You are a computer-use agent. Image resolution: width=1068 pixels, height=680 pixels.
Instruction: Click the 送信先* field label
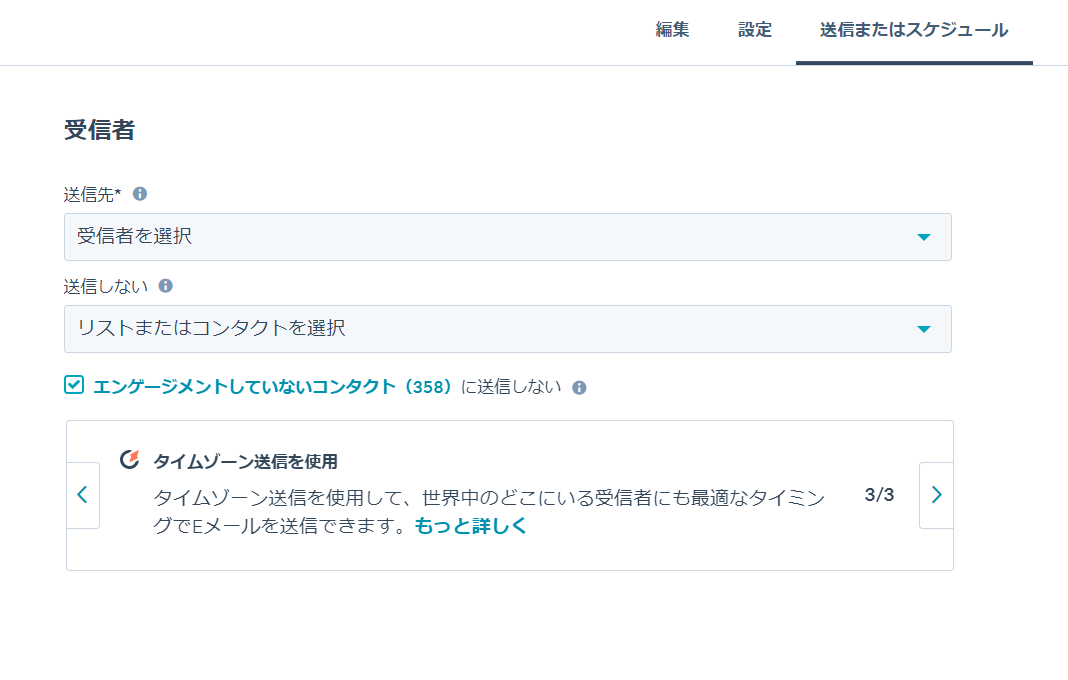point(92,195)
